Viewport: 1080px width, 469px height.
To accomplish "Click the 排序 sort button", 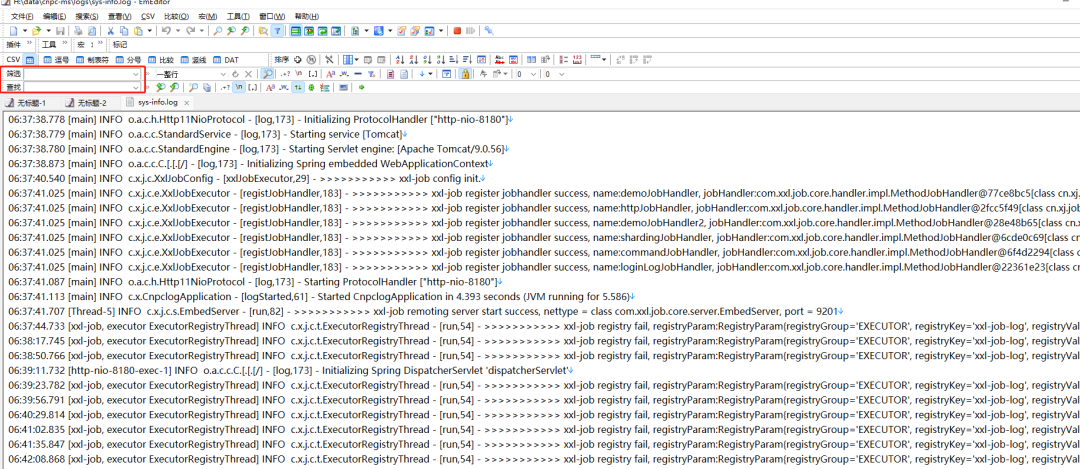I will [282, 60].
